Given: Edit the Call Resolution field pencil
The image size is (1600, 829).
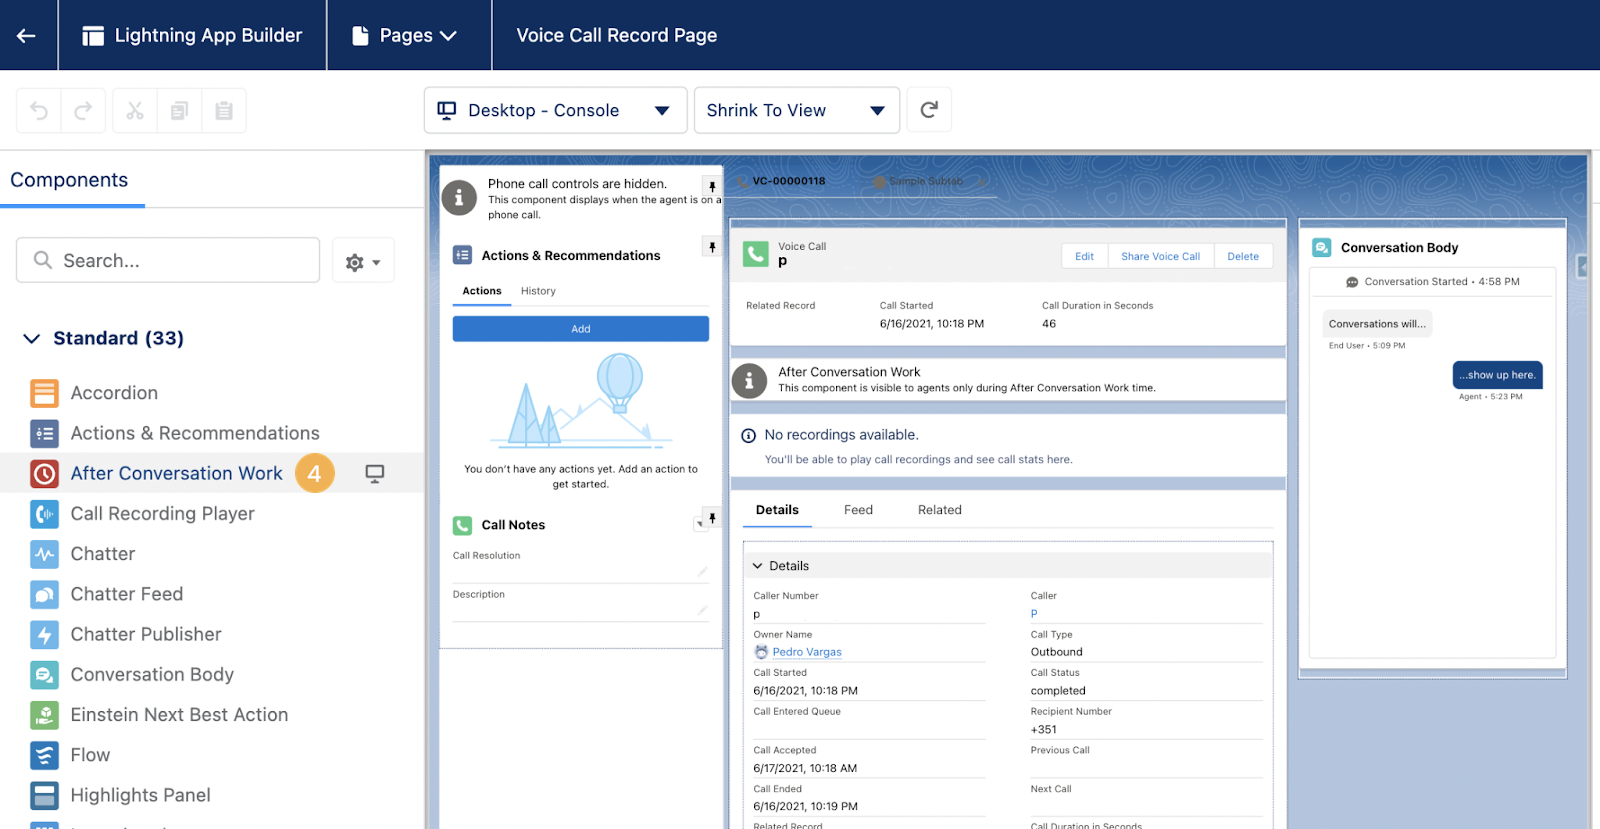Looking at the screenshot, I should pos(703,571).
